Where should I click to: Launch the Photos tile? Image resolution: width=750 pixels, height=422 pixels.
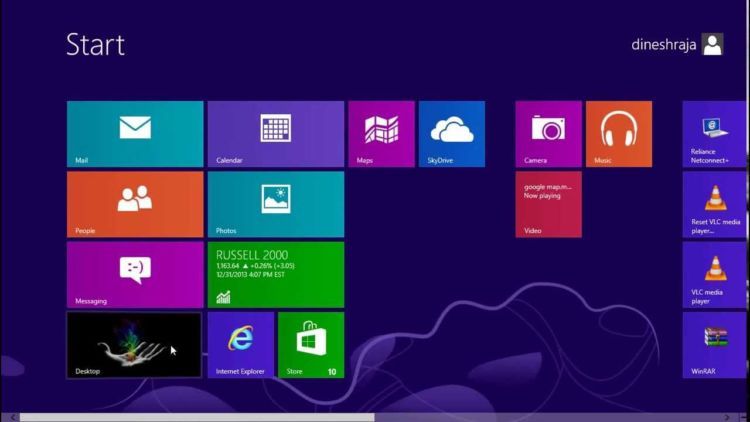[276, 204]
